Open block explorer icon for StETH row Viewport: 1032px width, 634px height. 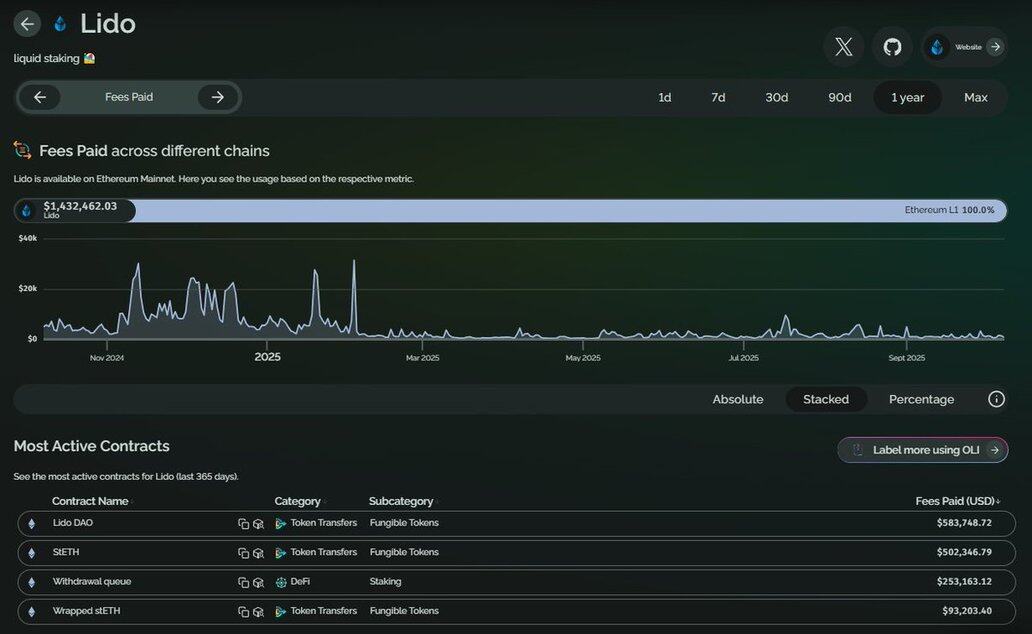pos(258,553)
